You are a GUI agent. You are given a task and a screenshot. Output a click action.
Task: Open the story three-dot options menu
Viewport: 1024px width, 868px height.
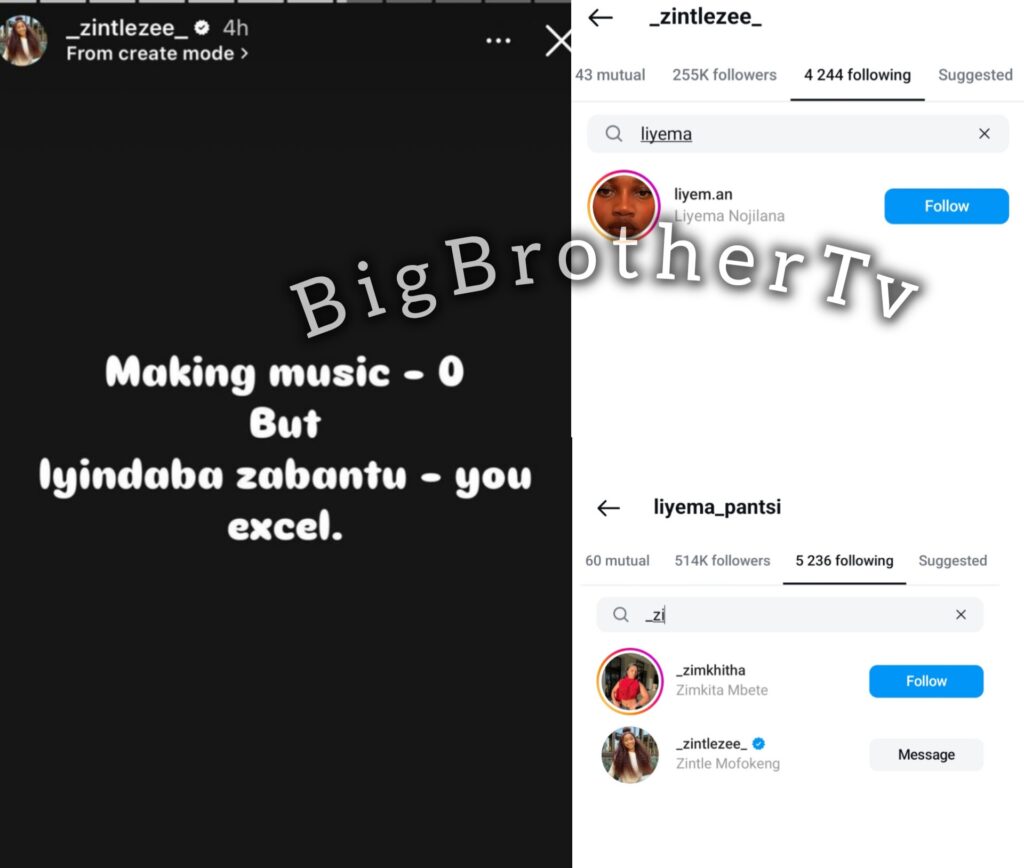pyautogui.click(x=498, y=40)
